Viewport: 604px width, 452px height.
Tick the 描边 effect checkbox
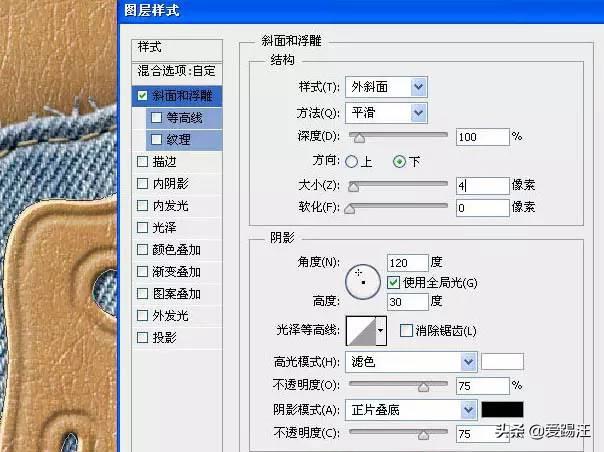pyautogui.click(x=143, y=161)
